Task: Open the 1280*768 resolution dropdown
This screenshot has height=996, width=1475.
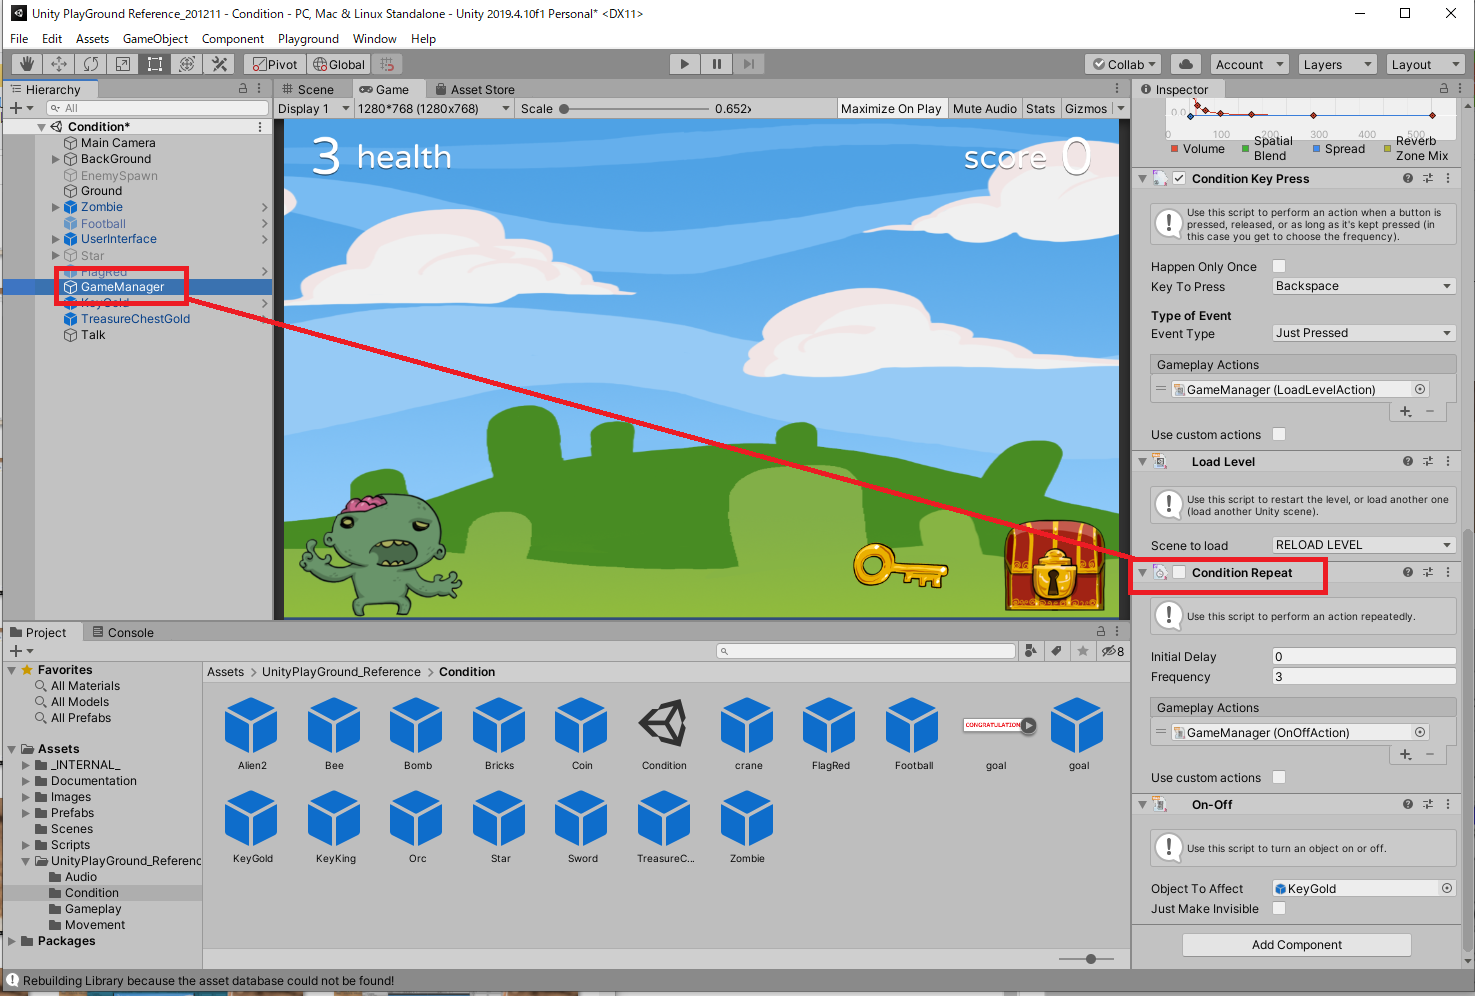Action: tap(434, 108)
